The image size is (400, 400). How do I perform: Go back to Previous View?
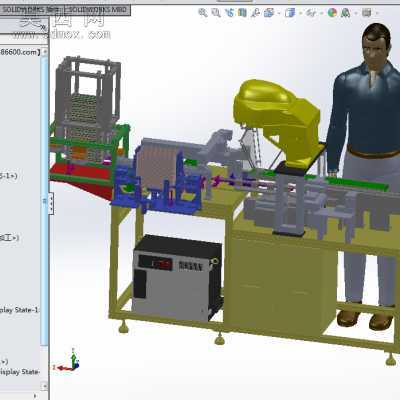pyautogui.click(x=229, y=13)
